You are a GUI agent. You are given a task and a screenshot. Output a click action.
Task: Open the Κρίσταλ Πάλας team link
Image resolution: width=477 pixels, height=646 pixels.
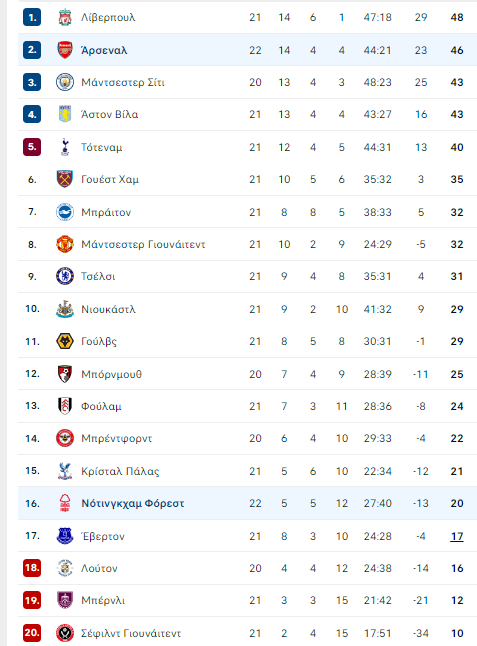coord(120,471)
